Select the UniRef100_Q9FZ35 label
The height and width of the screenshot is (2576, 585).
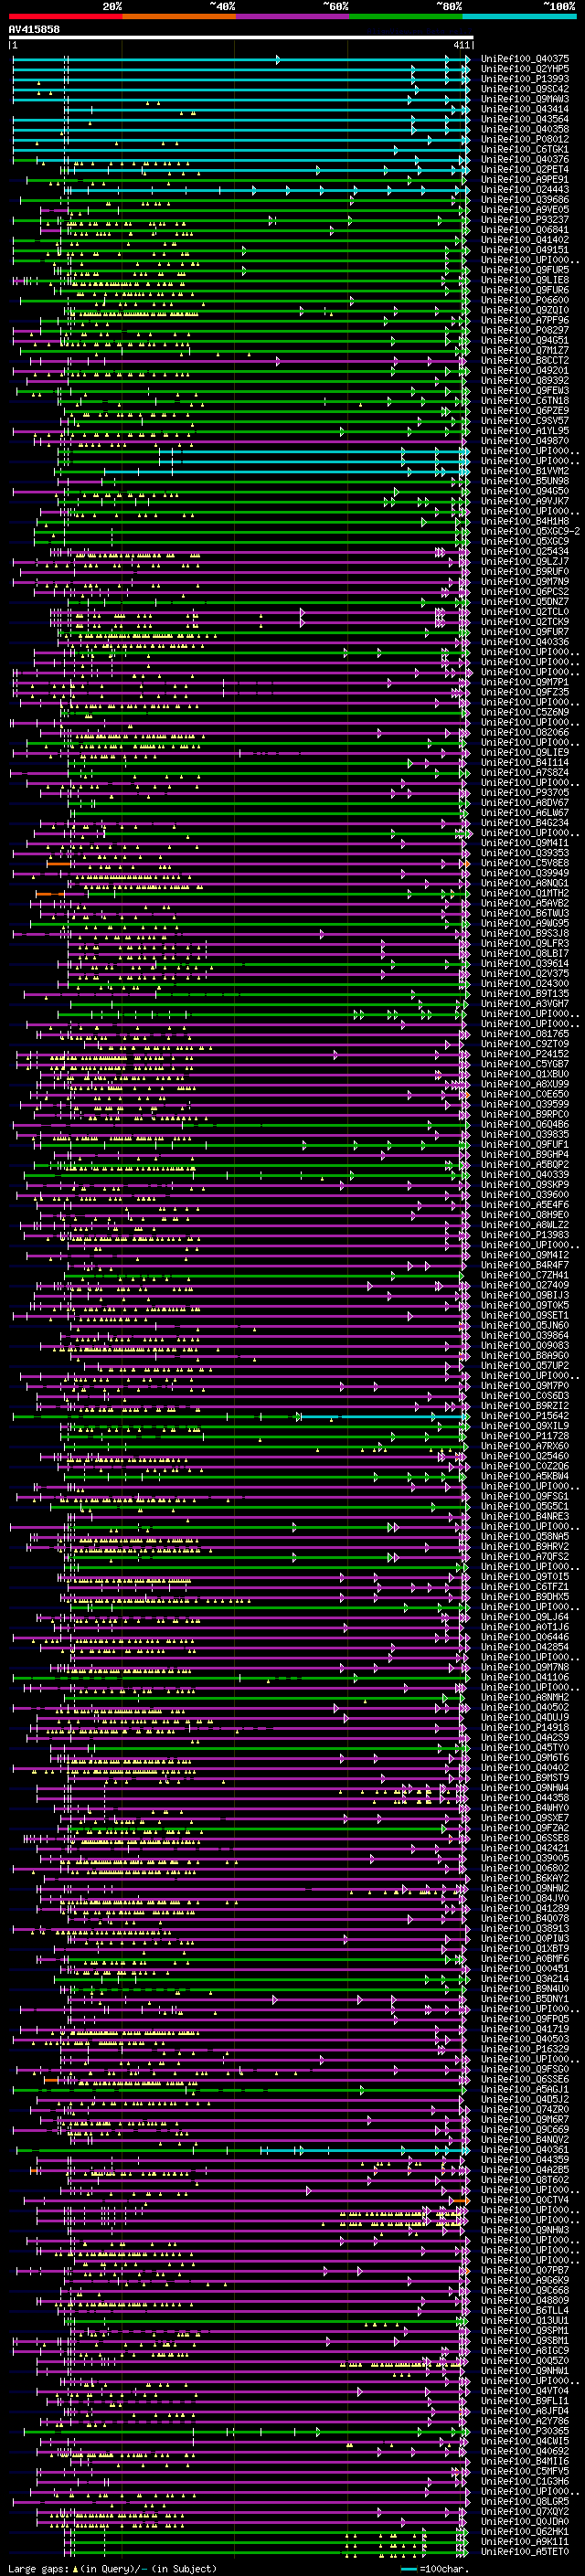click(525, 692)
